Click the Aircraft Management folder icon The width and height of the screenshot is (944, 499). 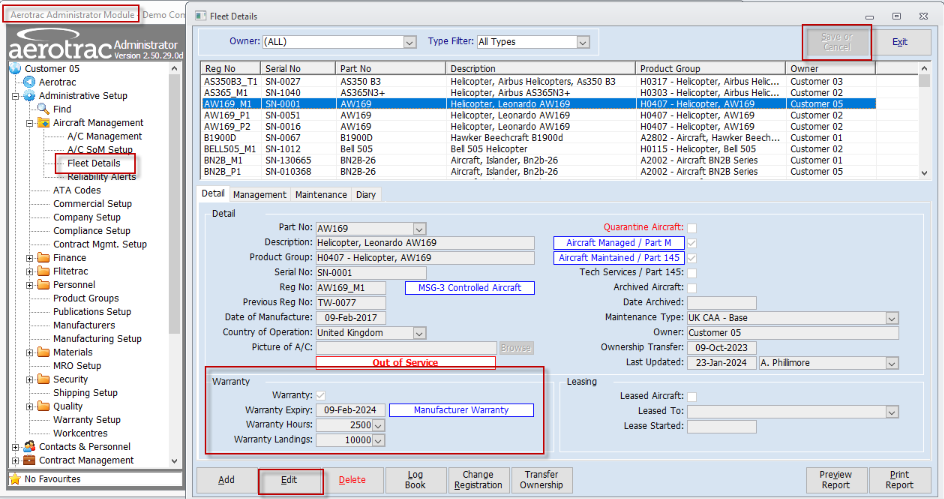pyautogui.click(x=43, y=123)
